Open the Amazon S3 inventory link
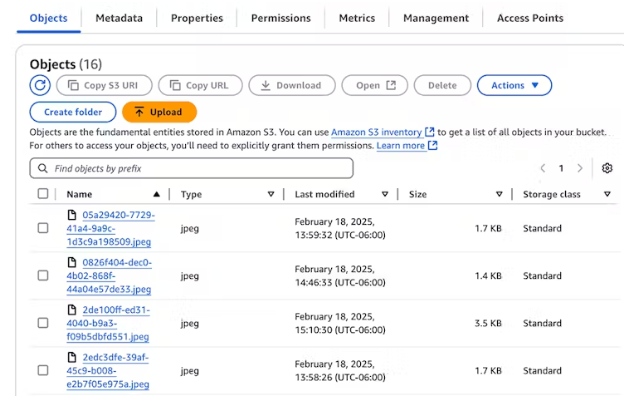This screenshot has width=636, height=409. 376,132
